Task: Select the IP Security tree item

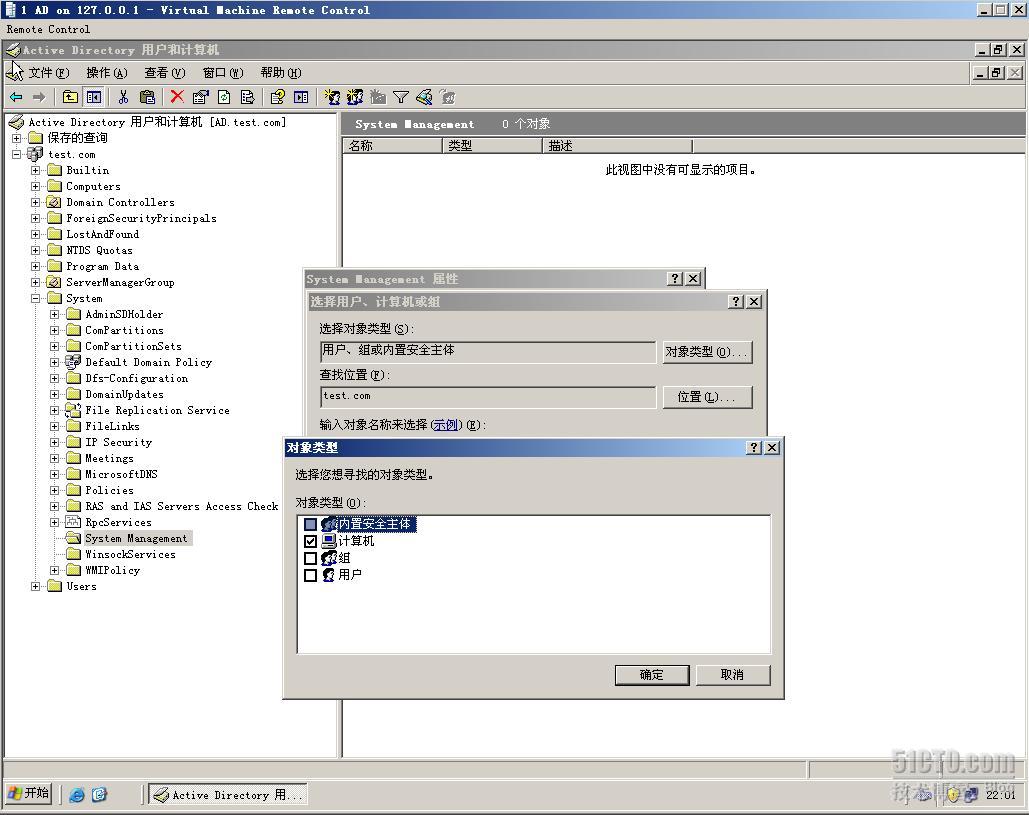Action: click(x=118, y=442)
